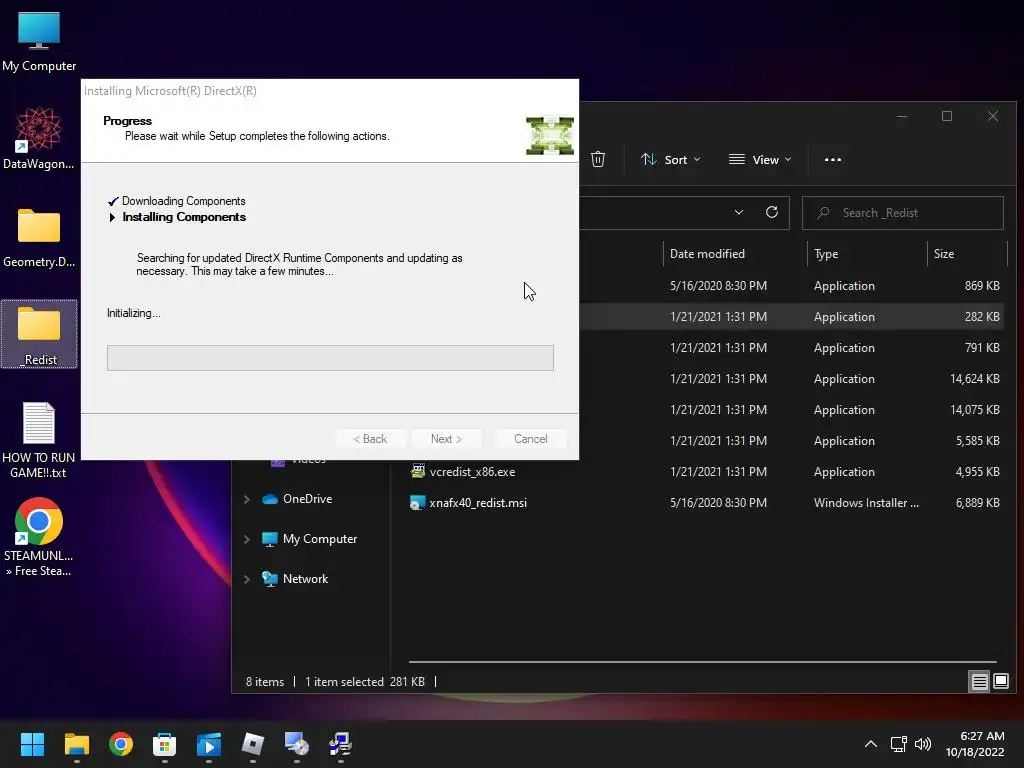This screenshot has width=1024, height=768.
Task: Open STEAMUNLOCKED Chrome shortcut on desktop
Action: [39, 537]
